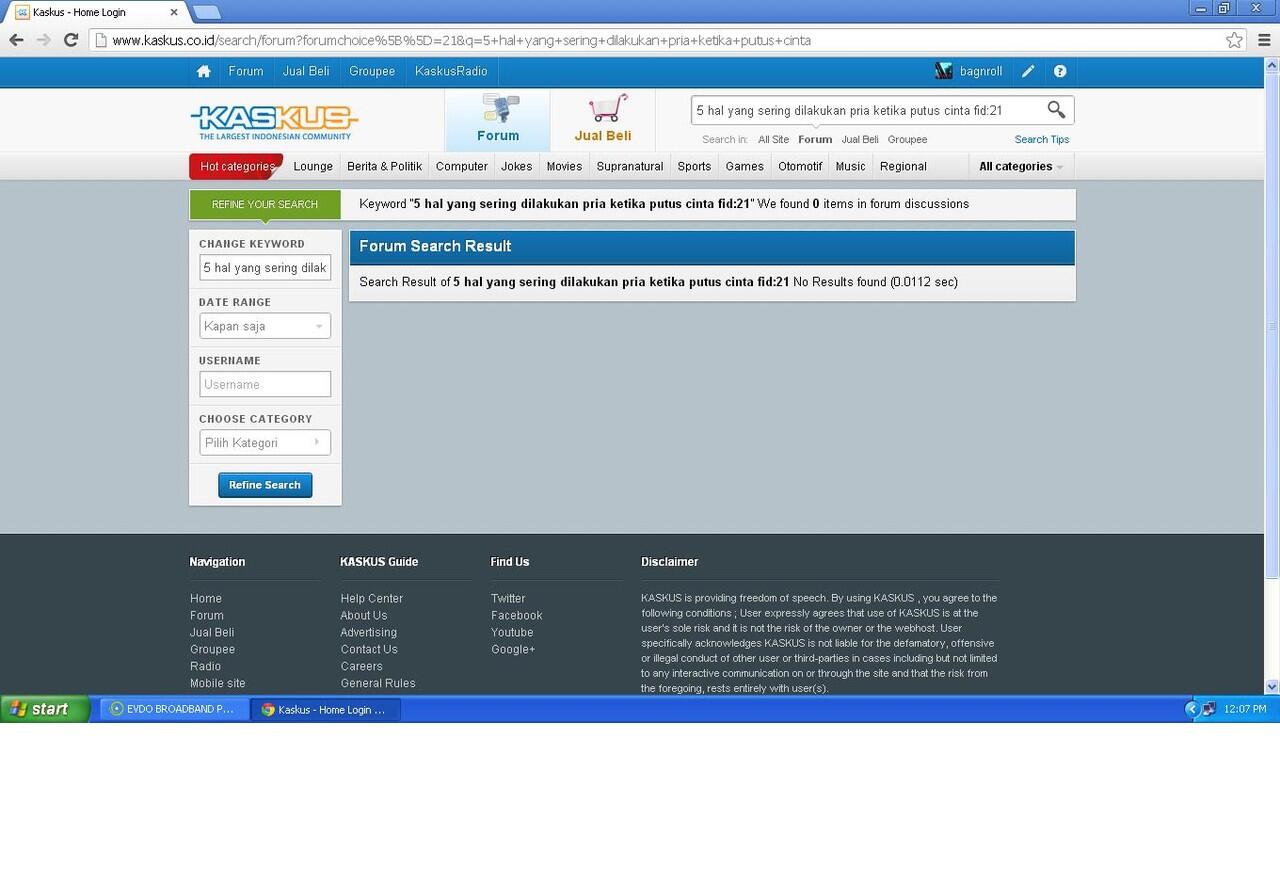Open the Kaskus home icon

tap(204, 71)
